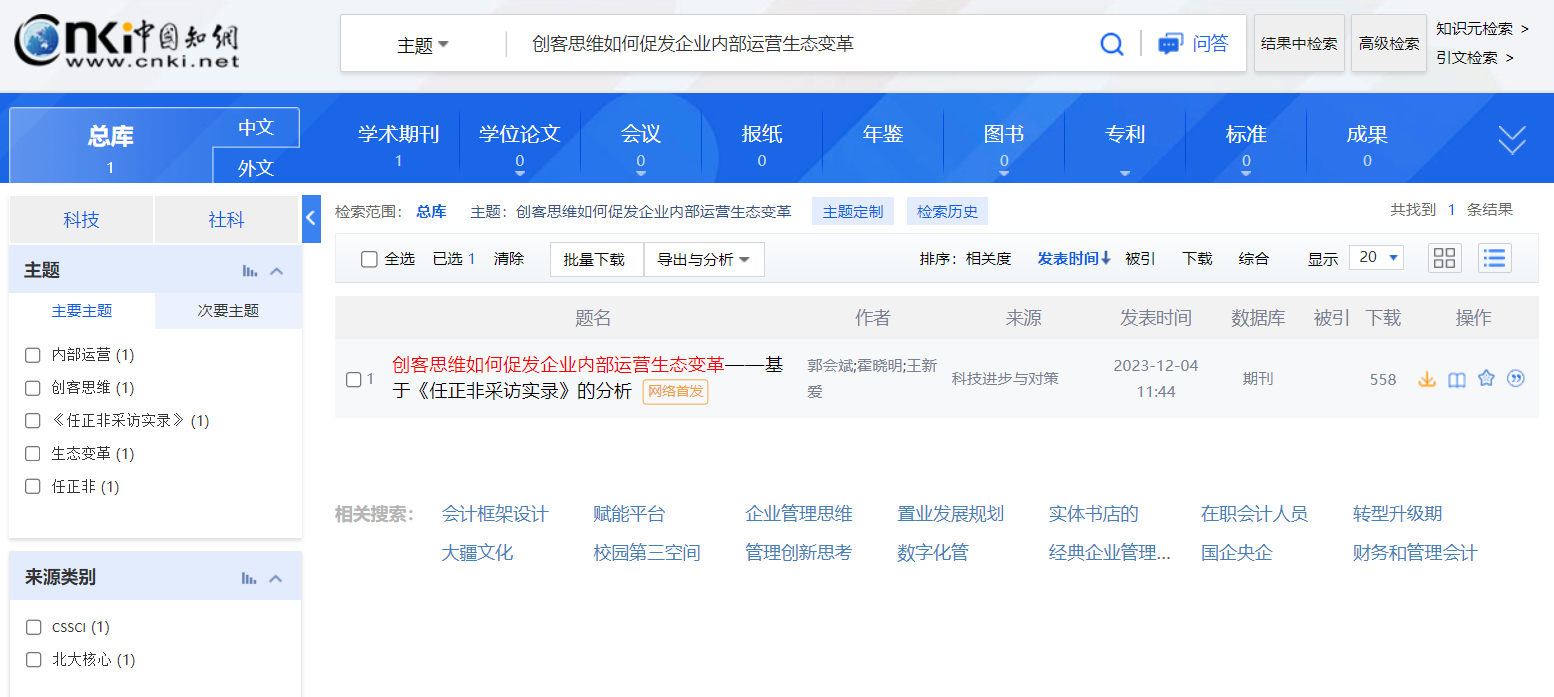This screenshot has width=1554, height=697.
Task: Start a search with the magnifier icon
Action: pos(1111,43)
